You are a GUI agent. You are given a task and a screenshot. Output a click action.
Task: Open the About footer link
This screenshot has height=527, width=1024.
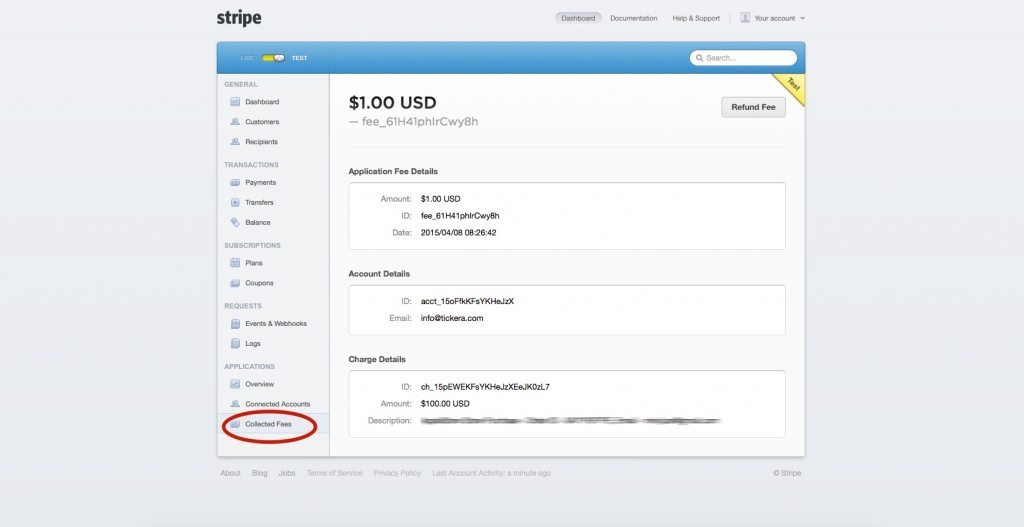230,473
